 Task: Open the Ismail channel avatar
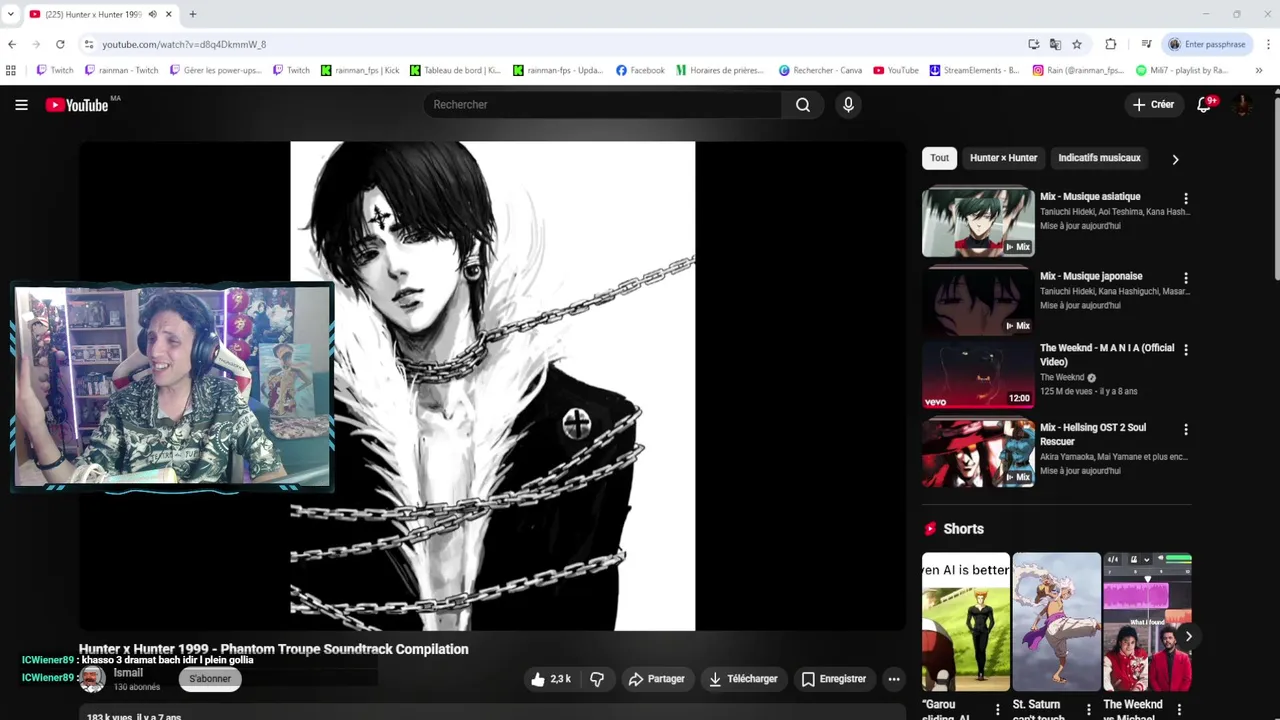(x=93, y=679)
